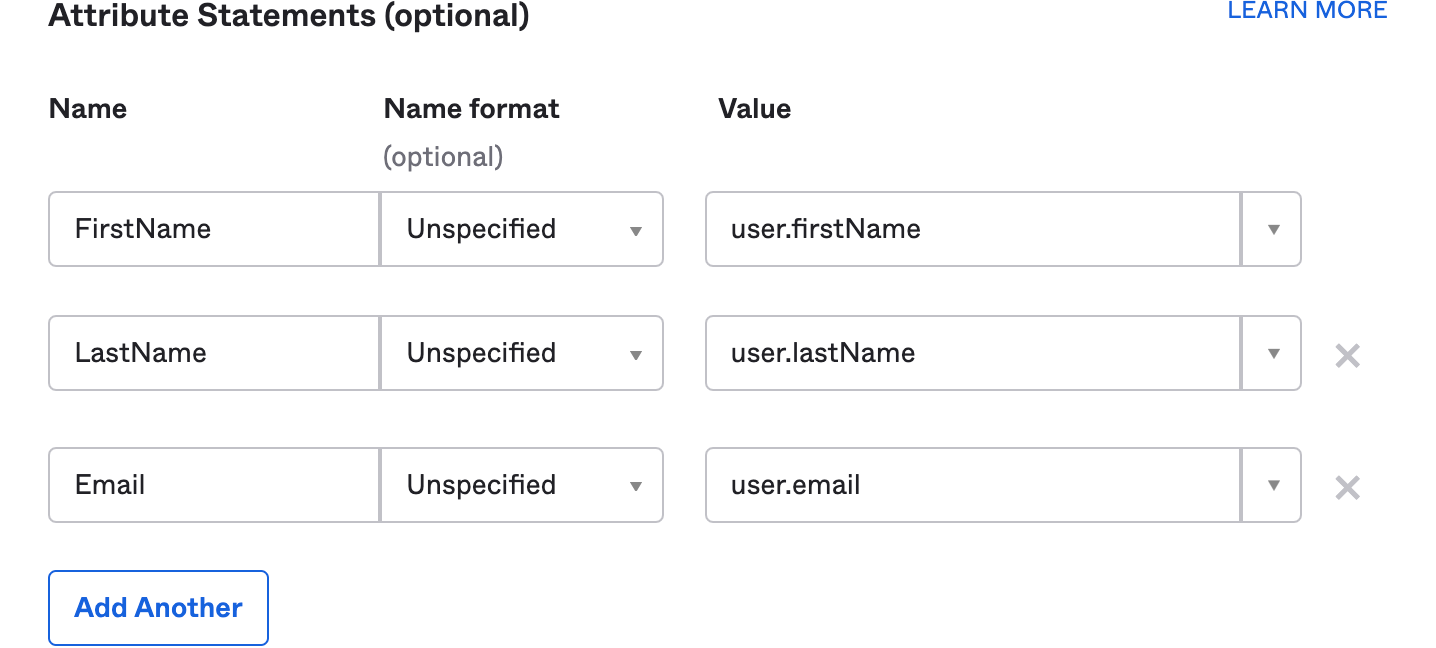Remove the LastName attribute row
Image resolution: width=1436 pixels, height=648 pixels.
[x=1346, y=354]
